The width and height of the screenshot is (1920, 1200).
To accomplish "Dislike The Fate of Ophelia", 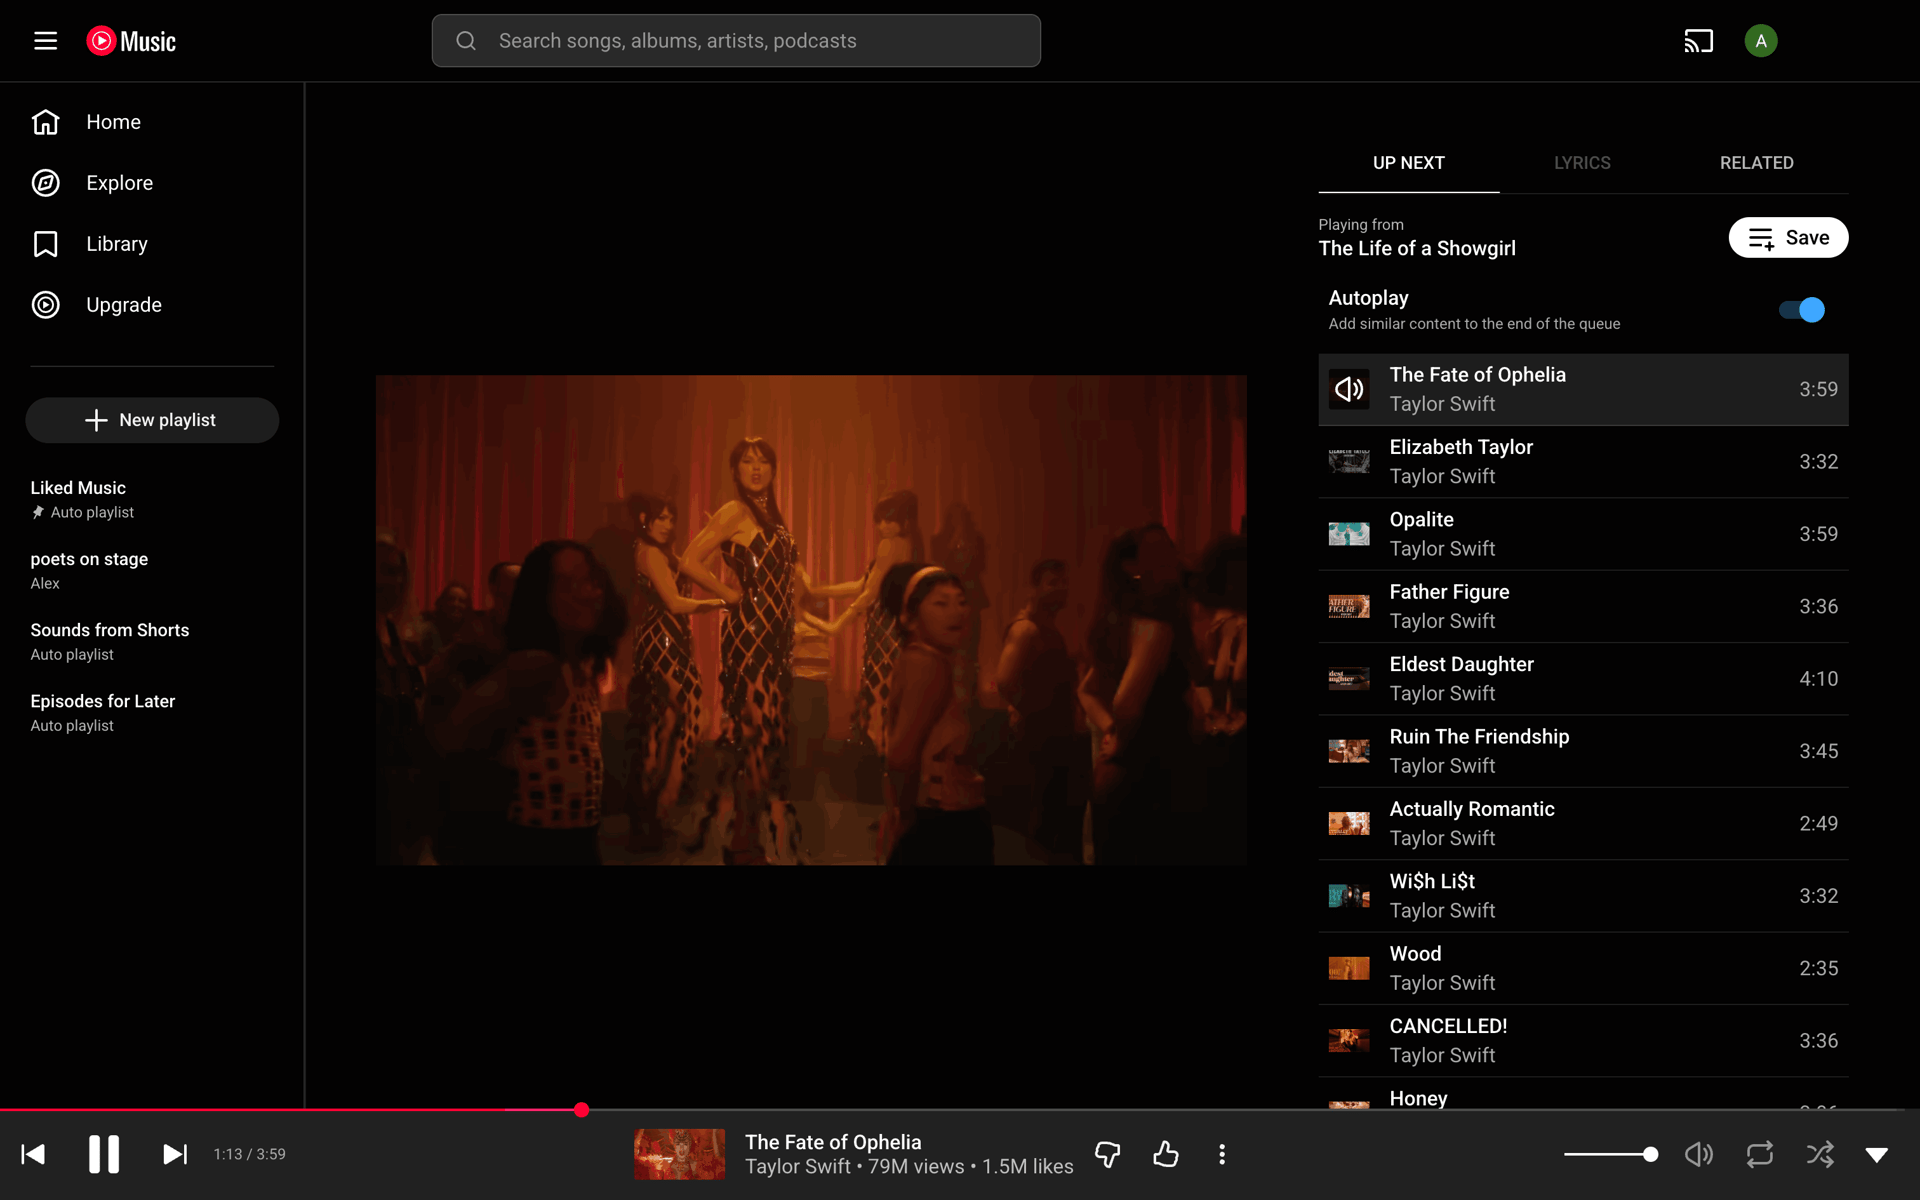I will [x=1108, y=1154].
